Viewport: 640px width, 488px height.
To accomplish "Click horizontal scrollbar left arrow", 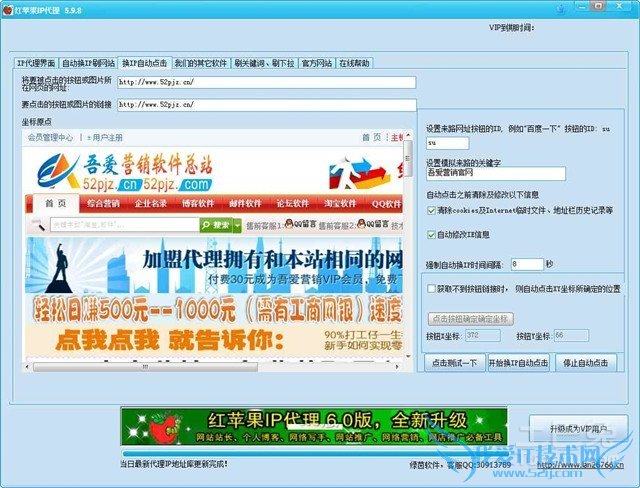I will 27,367.
